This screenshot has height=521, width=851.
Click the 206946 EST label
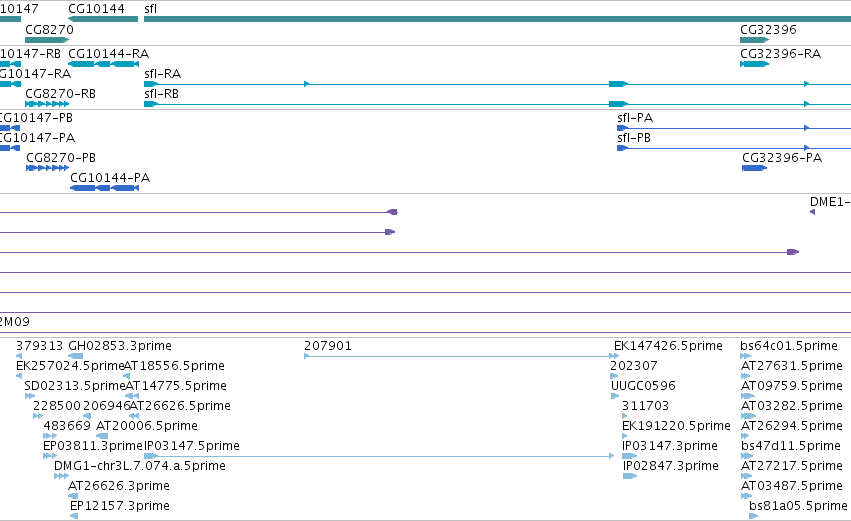pos(107,406)
